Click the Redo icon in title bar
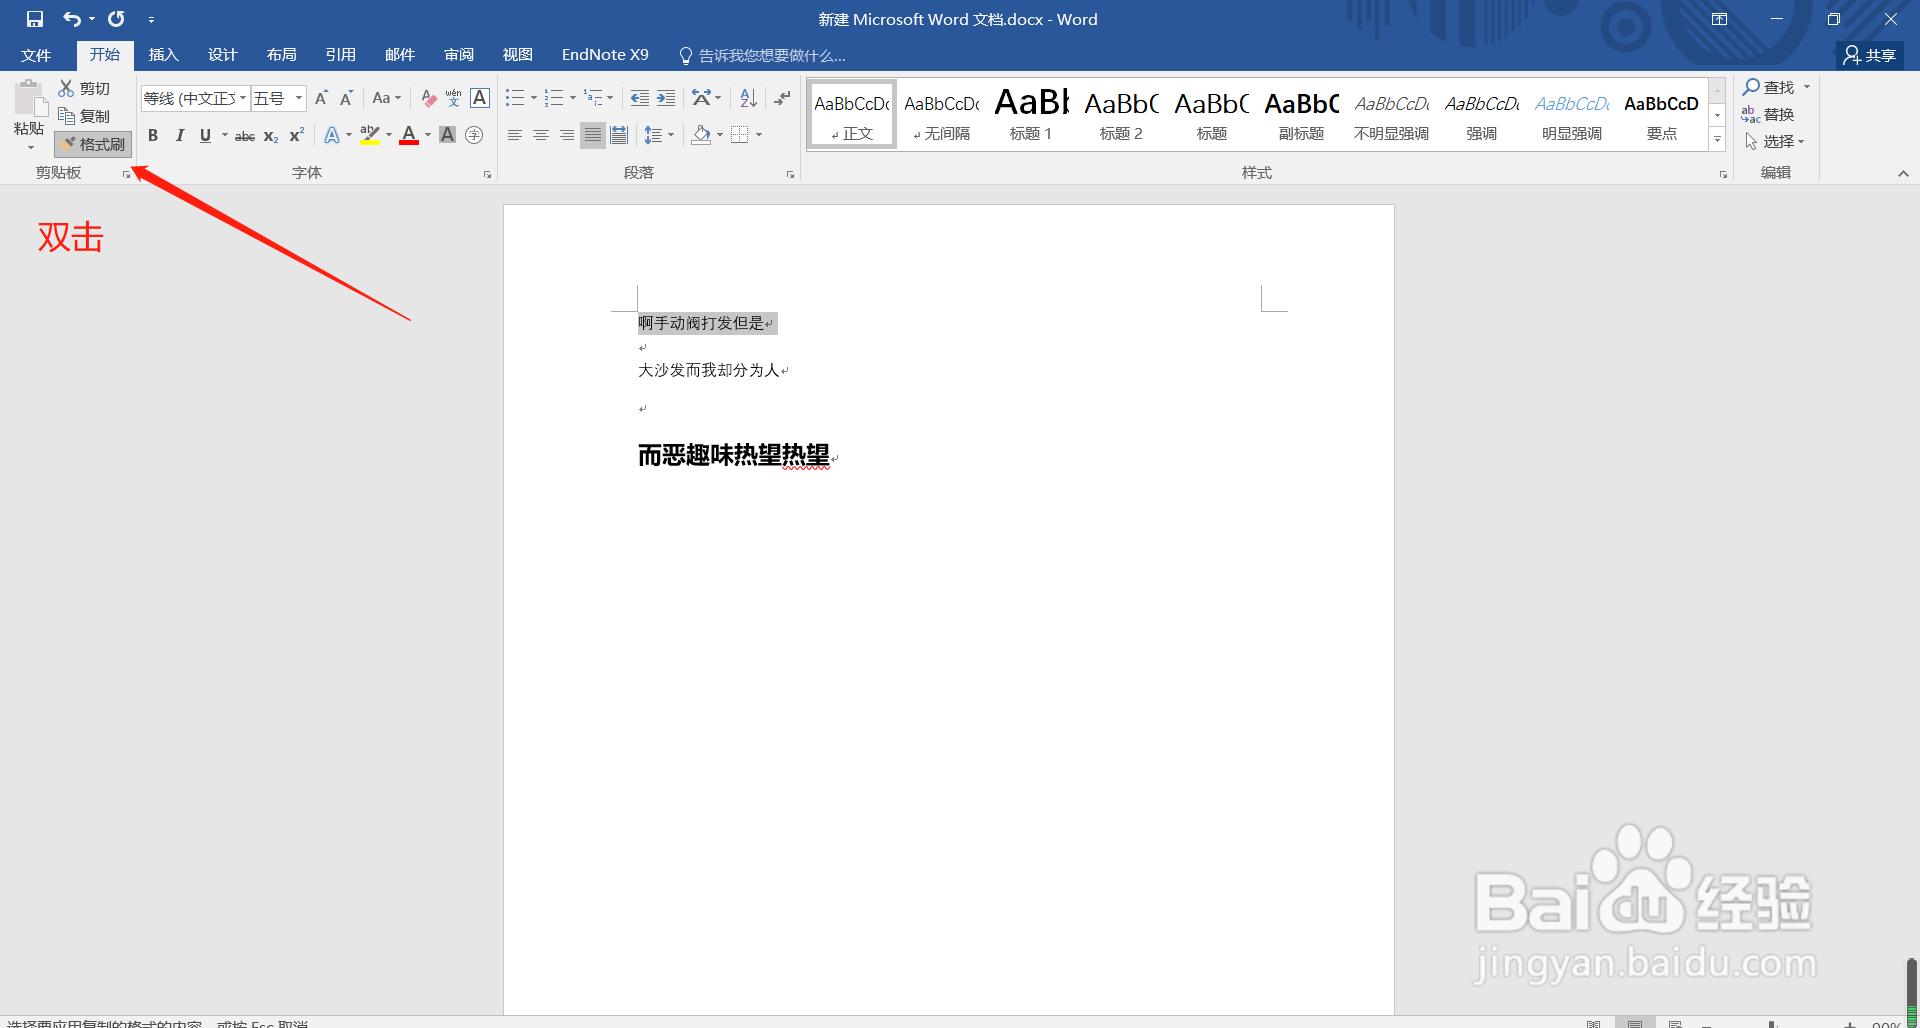The width and height of the screenshot is (1920, 1028). point(116,19)
